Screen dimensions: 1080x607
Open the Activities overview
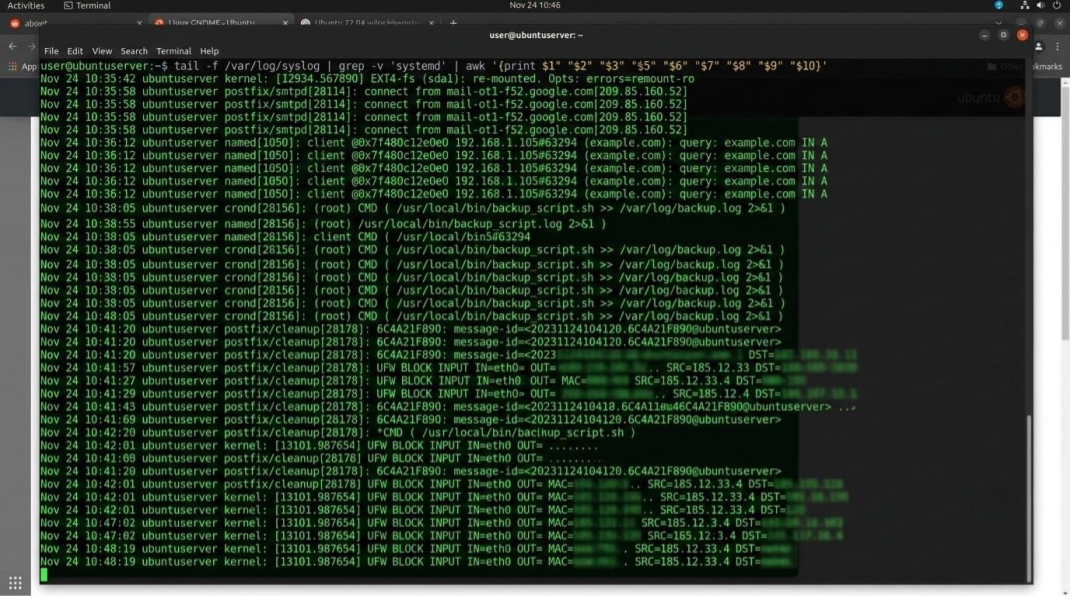pyautogui.click(x=26, y=6)
